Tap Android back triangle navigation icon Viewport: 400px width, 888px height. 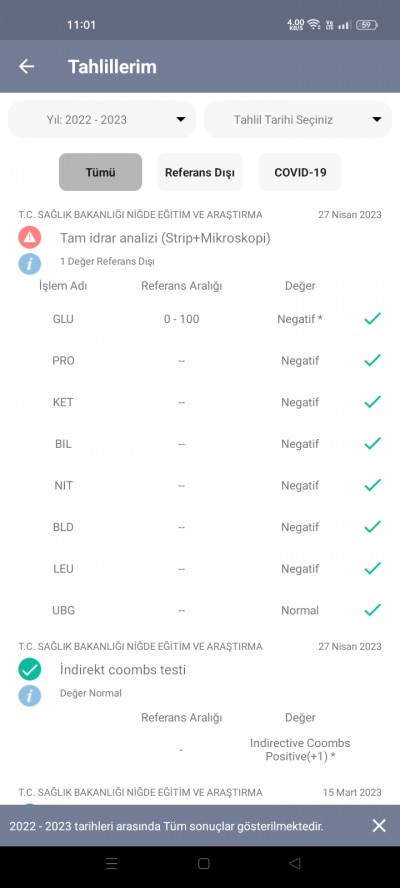295,863
